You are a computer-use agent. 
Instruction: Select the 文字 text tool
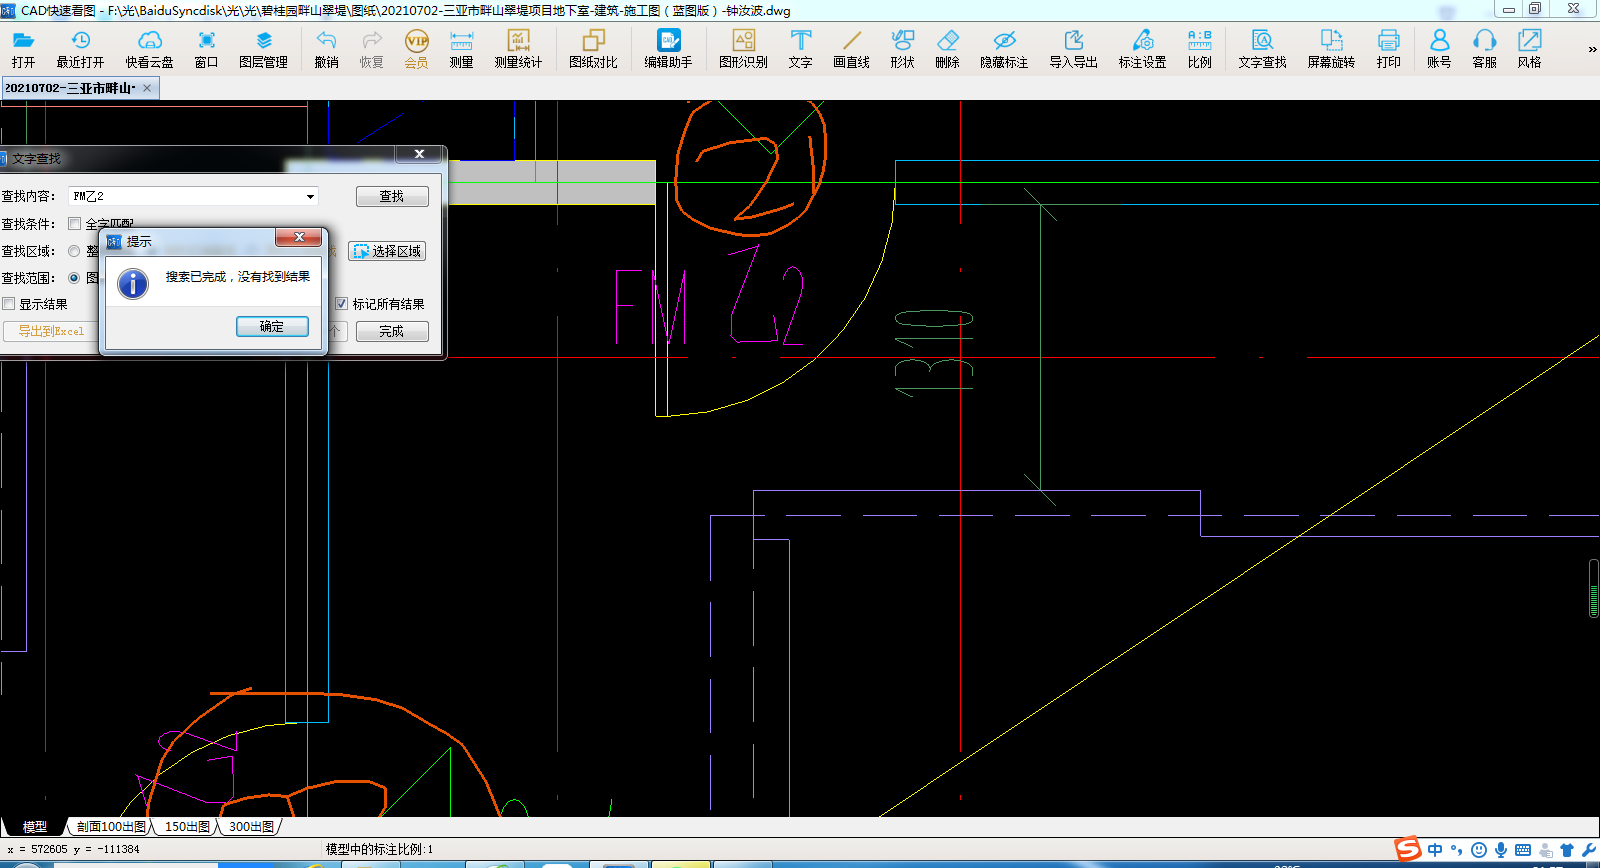point(800,48)
